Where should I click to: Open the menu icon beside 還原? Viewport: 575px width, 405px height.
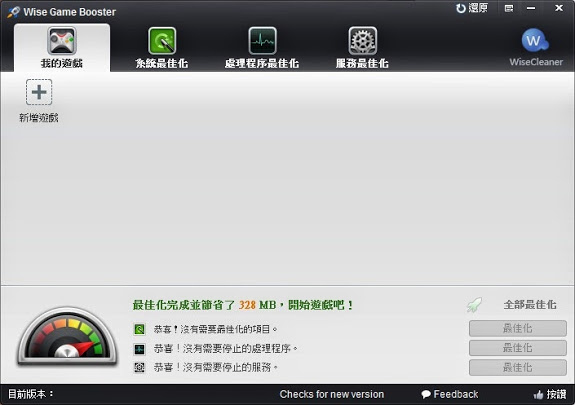tap(509, 8)
